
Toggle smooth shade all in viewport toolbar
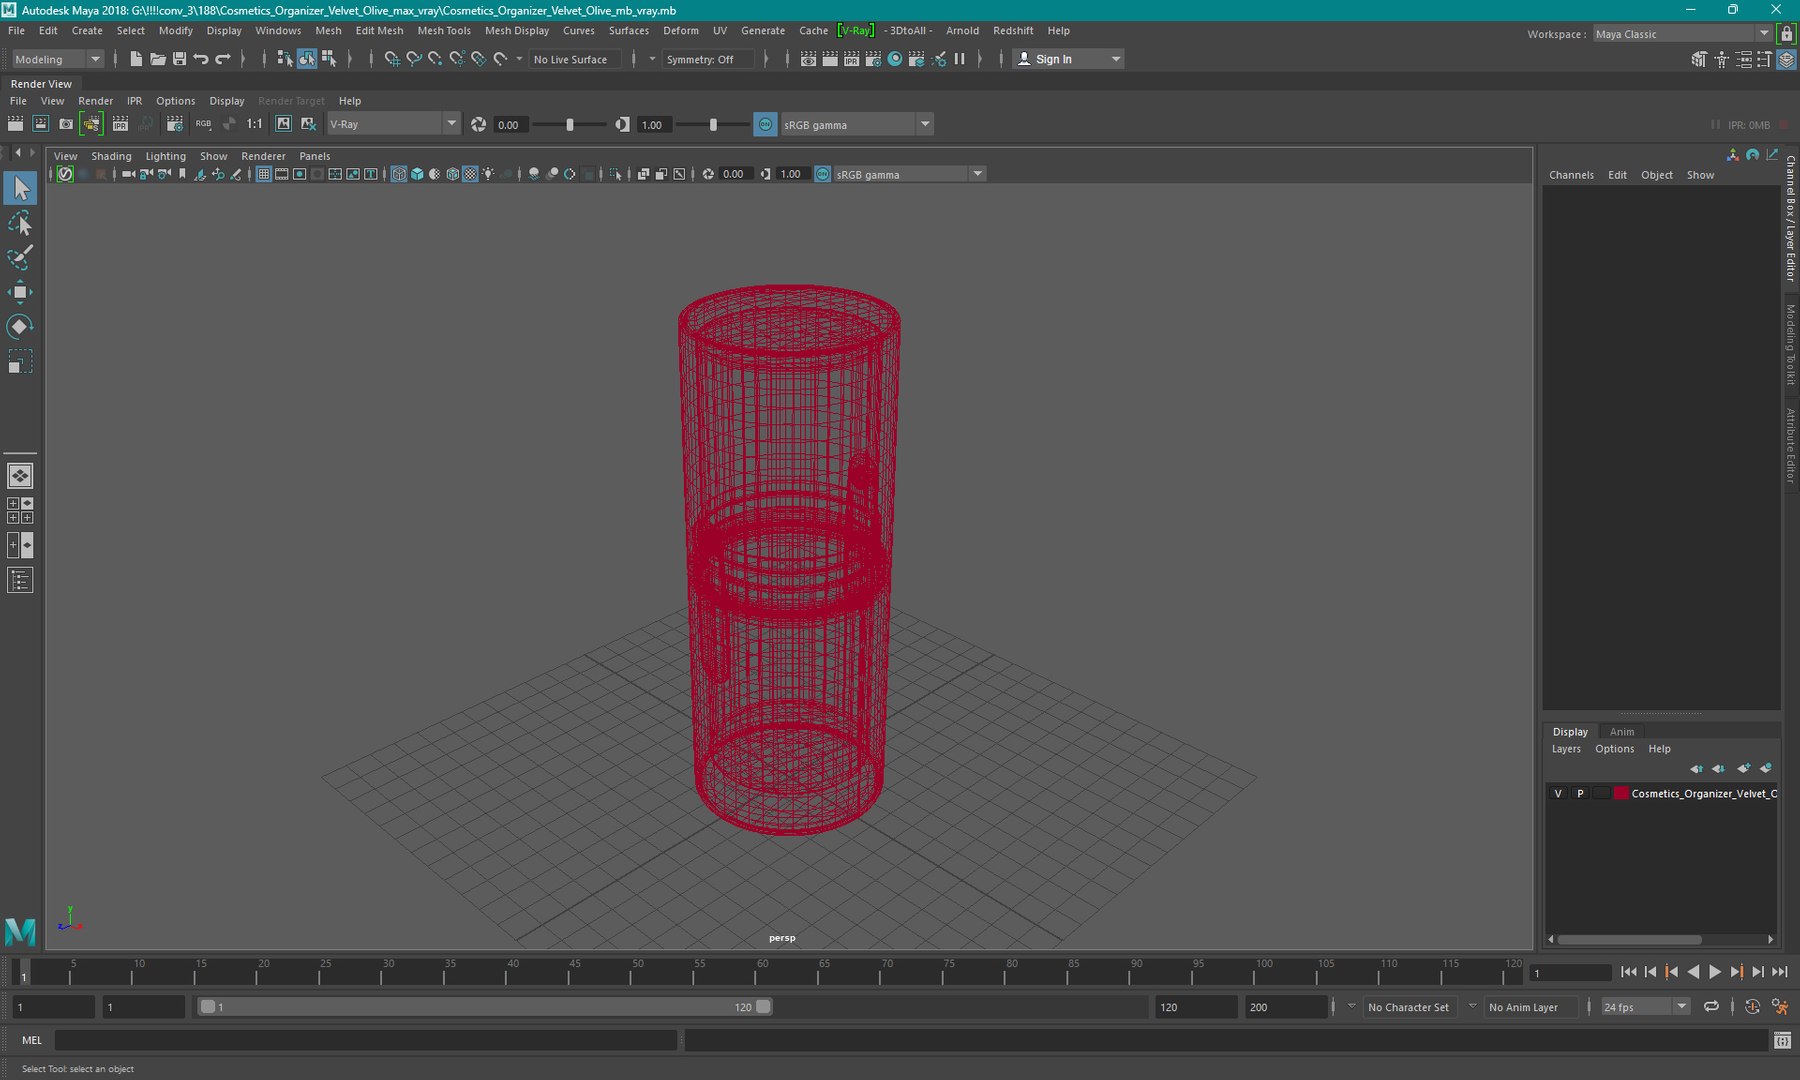tap(417, 174)
